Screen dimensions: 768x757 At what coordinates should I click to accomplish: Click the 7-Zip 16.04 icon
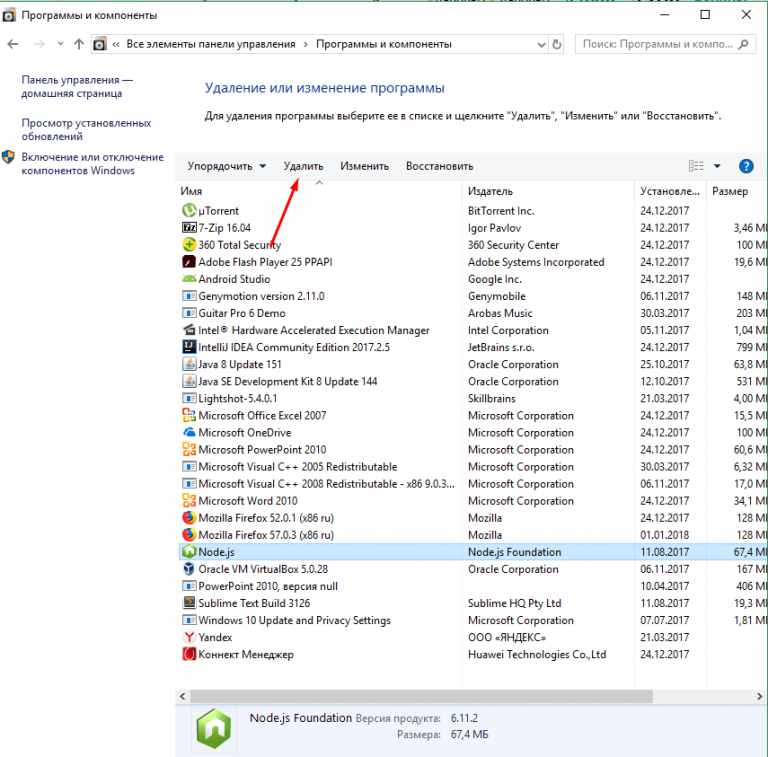[x=189, y=228]
